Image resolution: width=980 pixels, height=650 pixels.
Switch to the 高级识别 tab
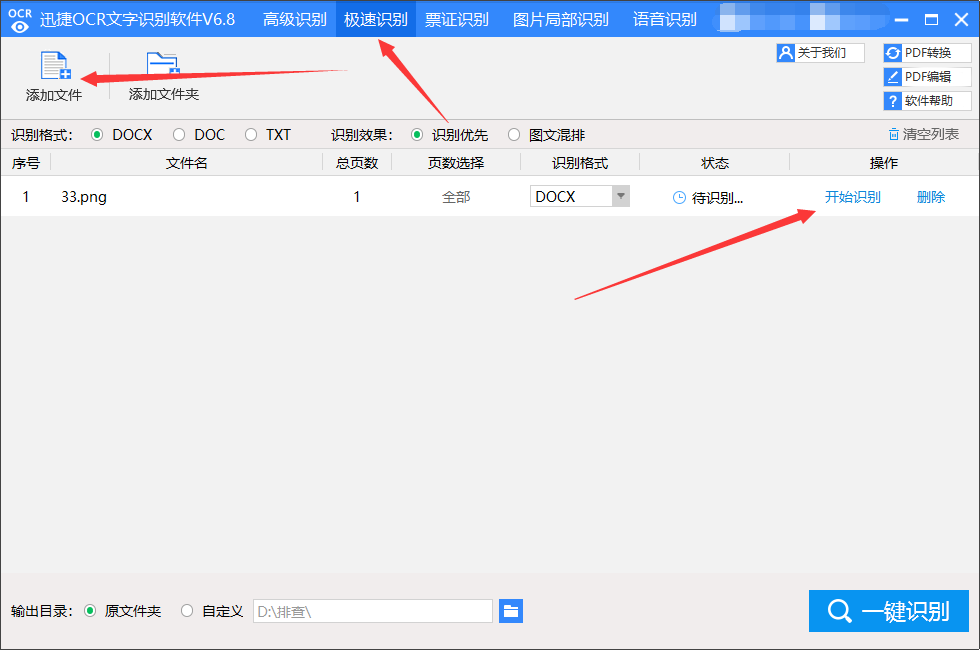tap(294, 19)
